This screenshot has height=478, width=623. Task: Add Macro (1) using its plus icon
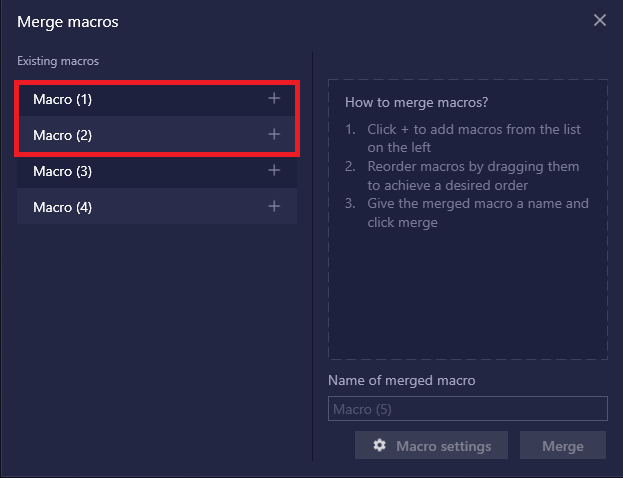274,98
